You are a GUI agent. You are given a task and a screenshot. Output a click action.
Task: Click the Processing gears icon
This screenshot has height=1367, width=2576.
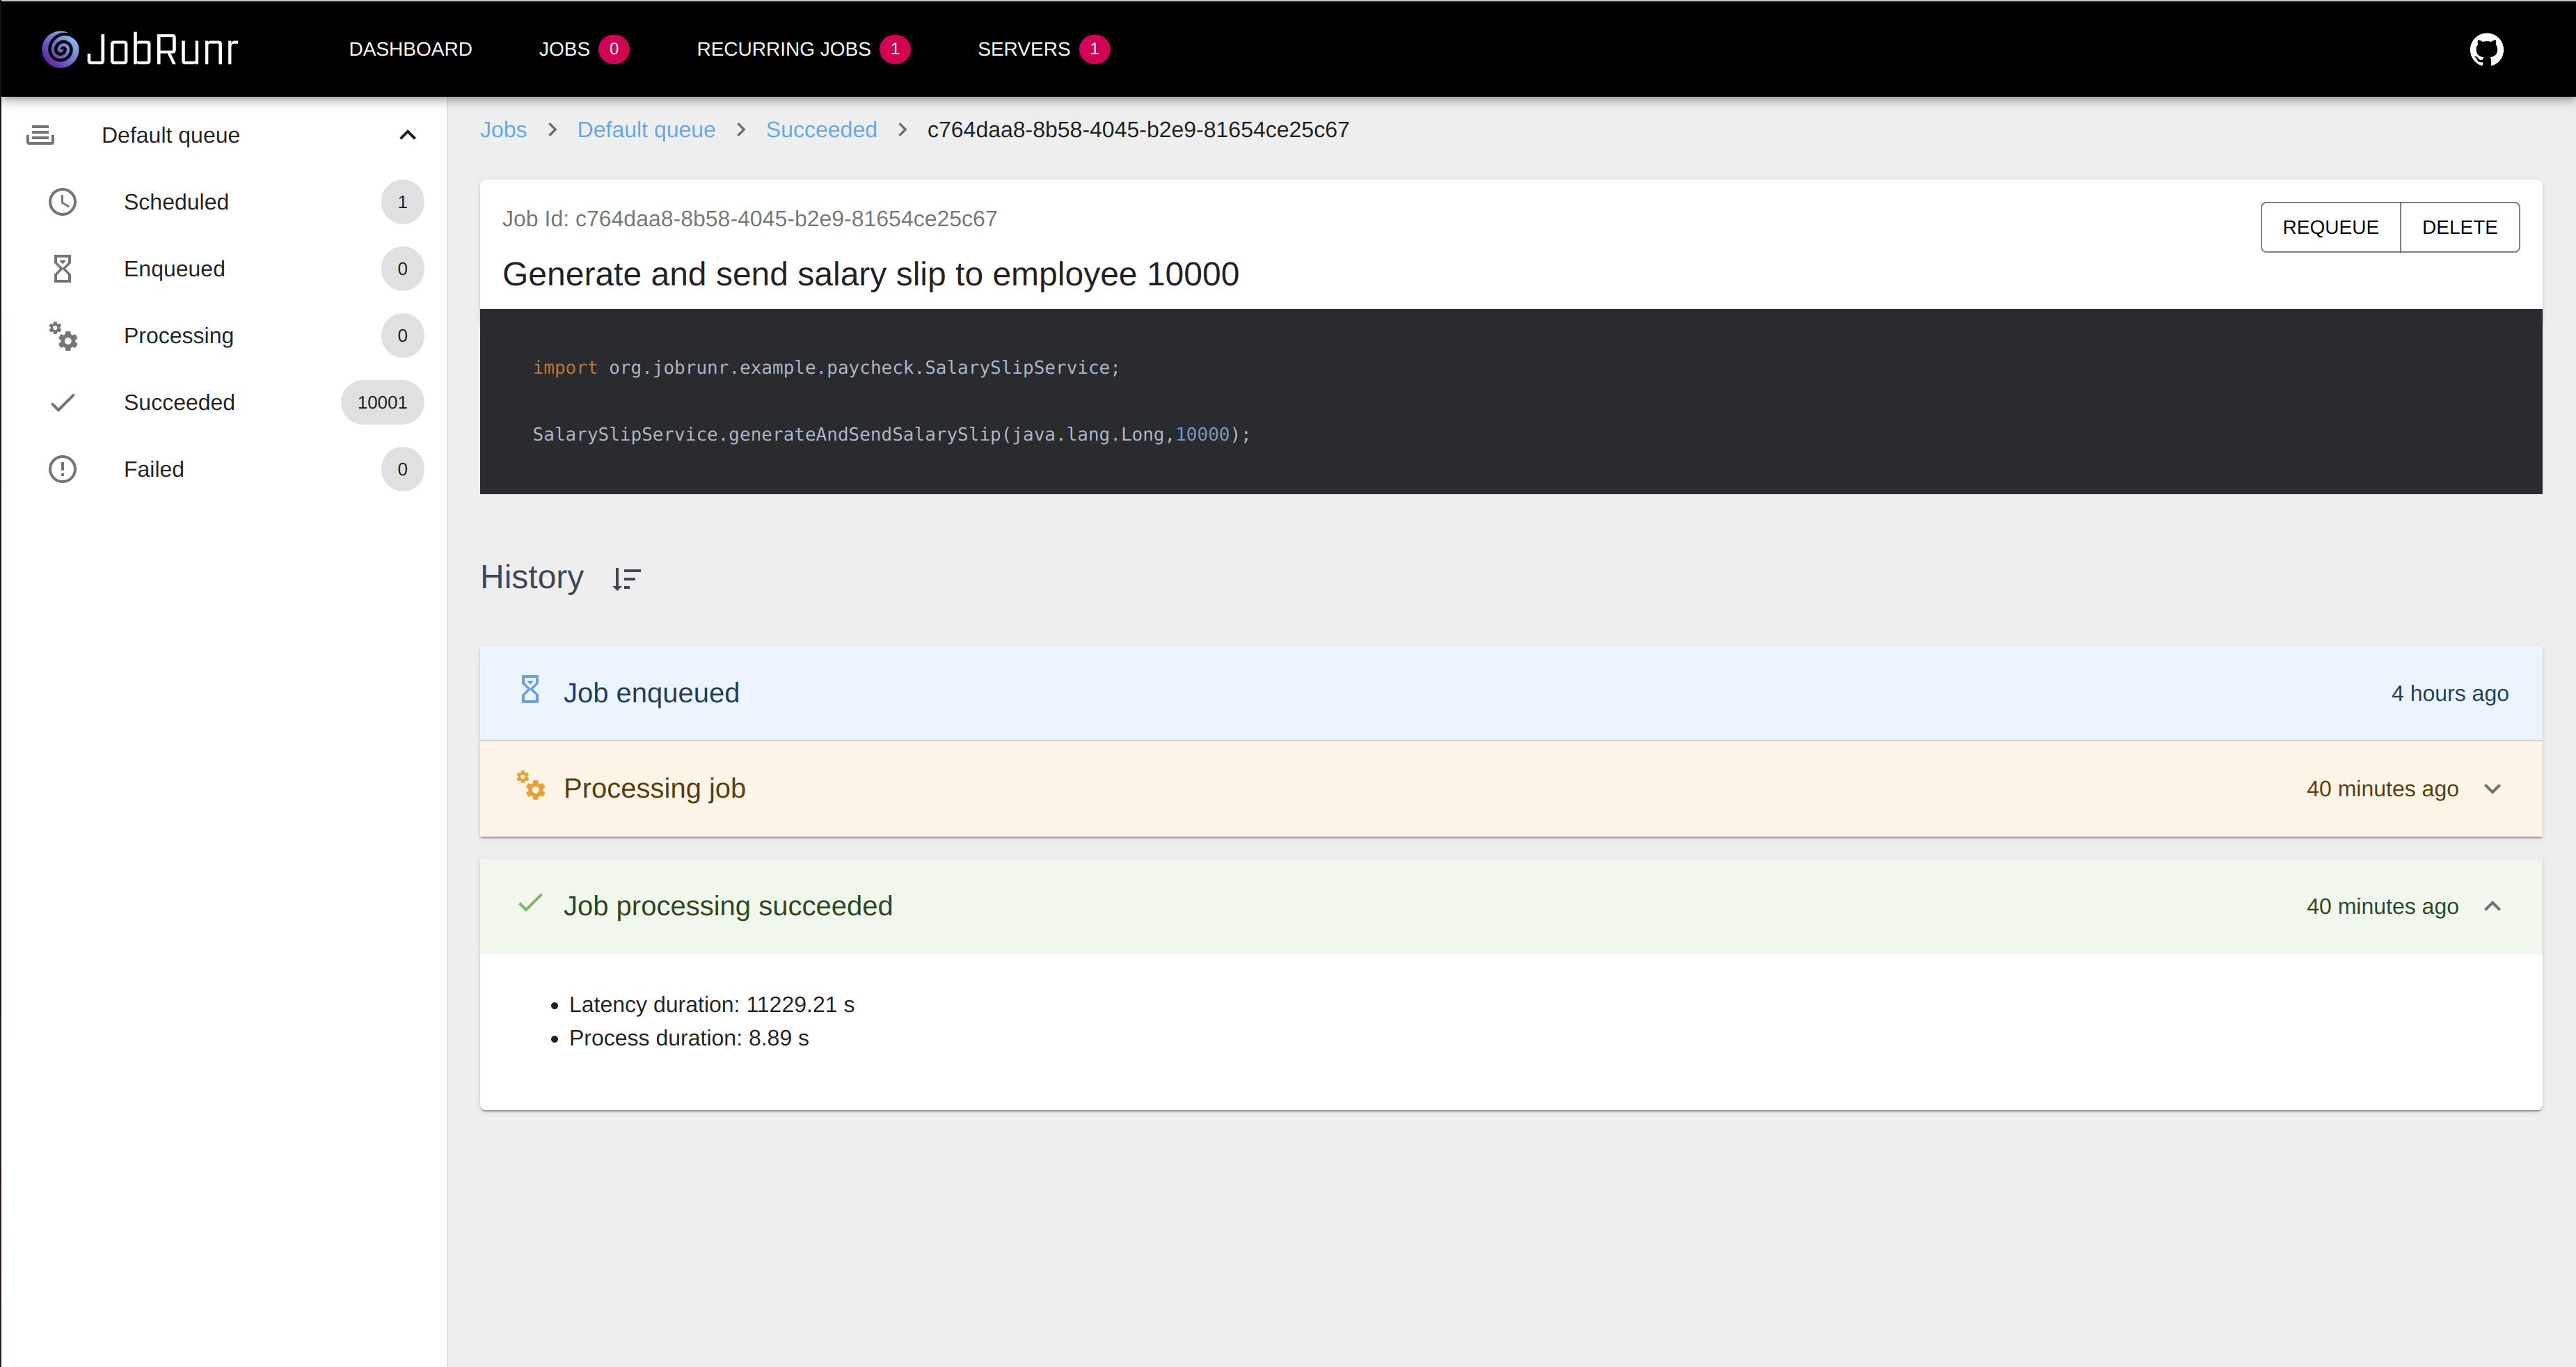[63, 336]
